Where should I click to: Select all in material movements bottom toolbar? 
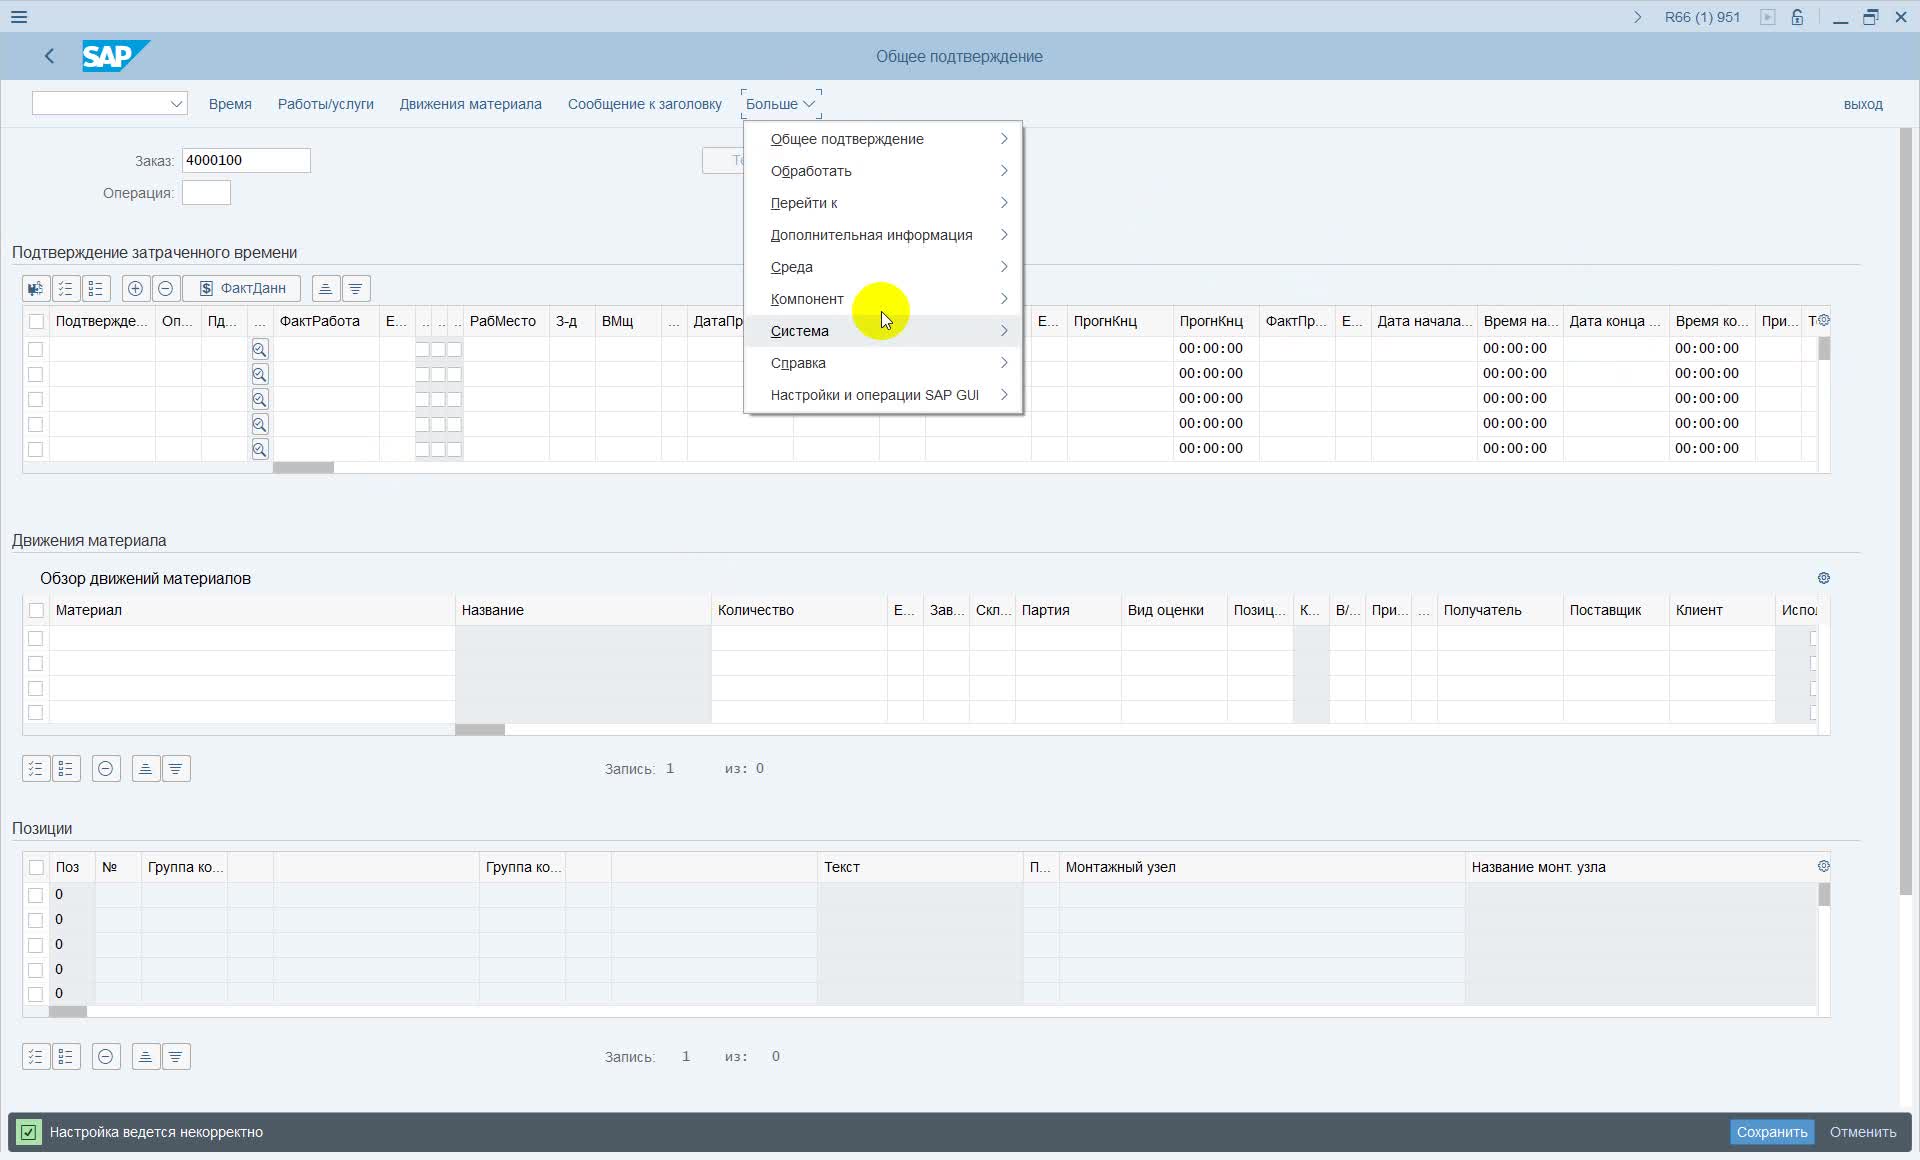pyautogui.click(x=36, y=768)
